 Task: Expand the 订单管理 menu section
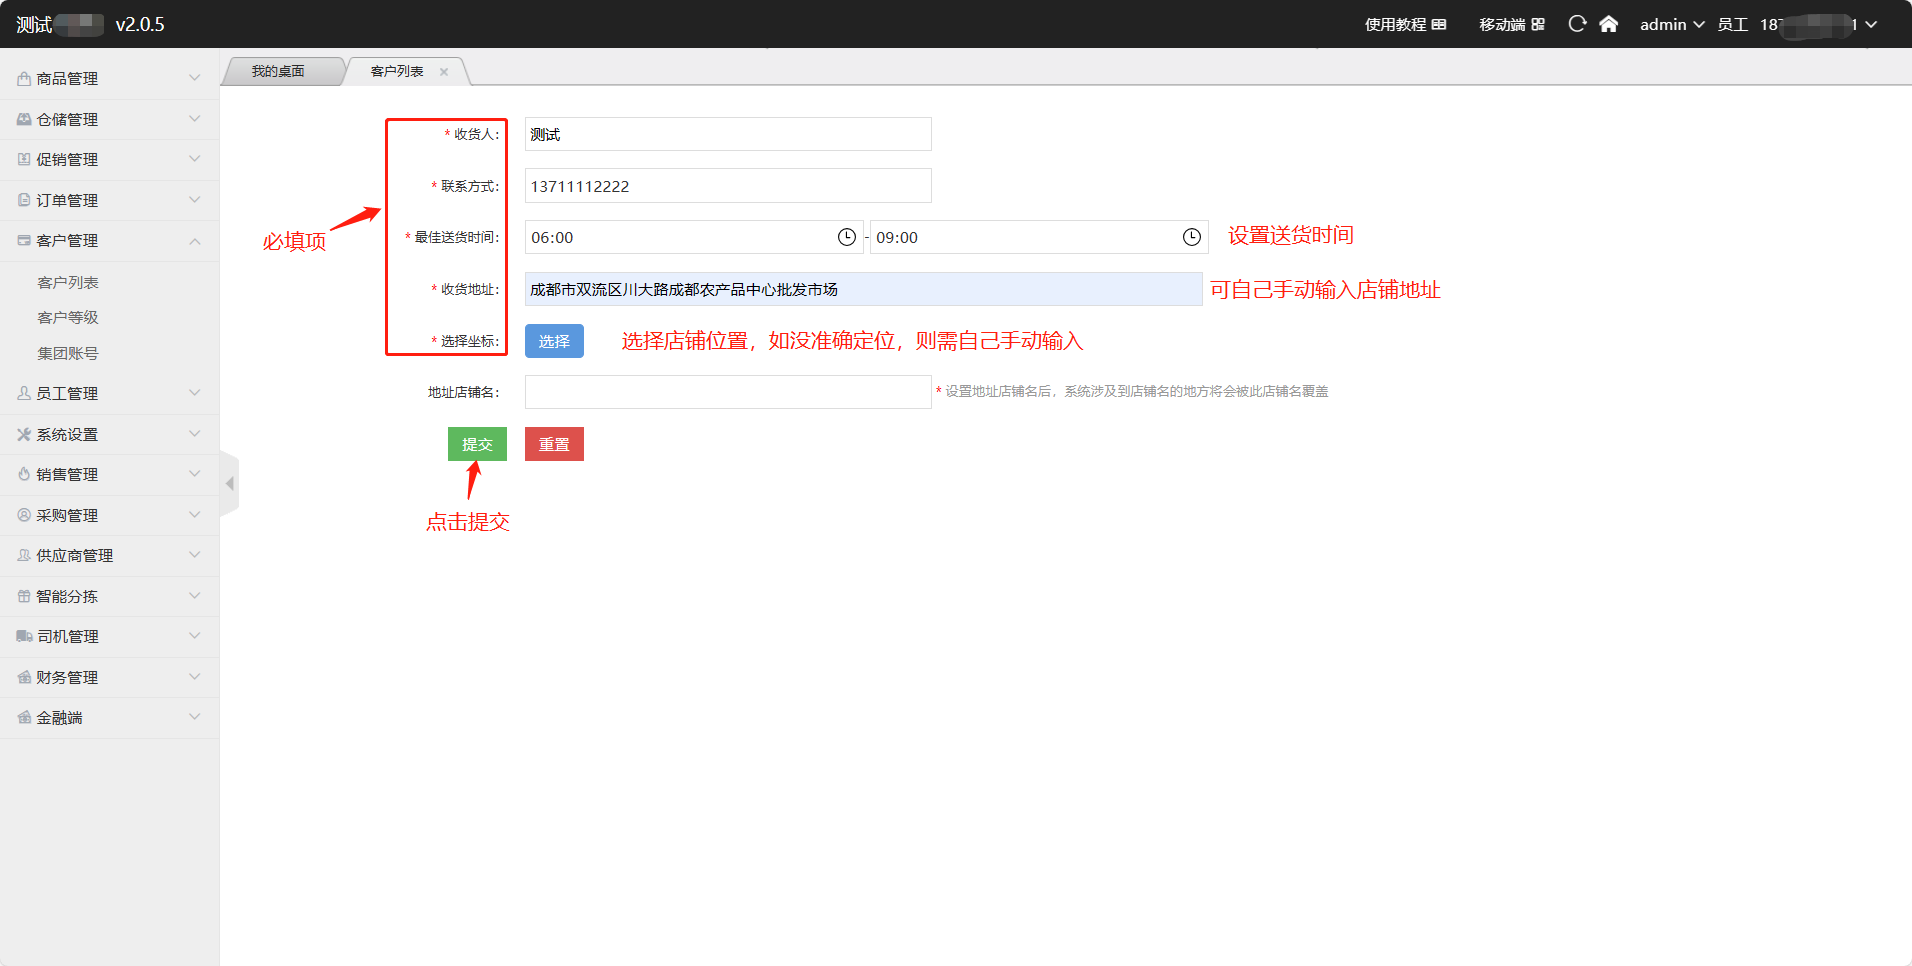tap(109, 200)
